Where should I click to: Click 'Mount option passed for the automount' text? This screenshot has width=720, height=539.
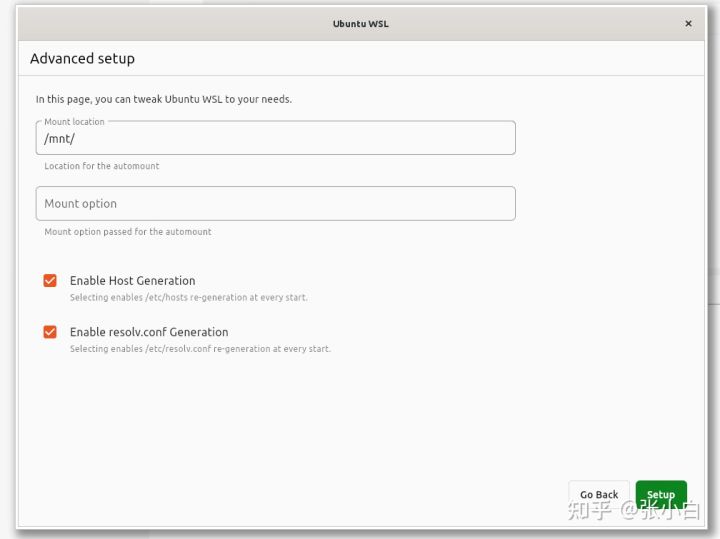click(x=128, y=231)
